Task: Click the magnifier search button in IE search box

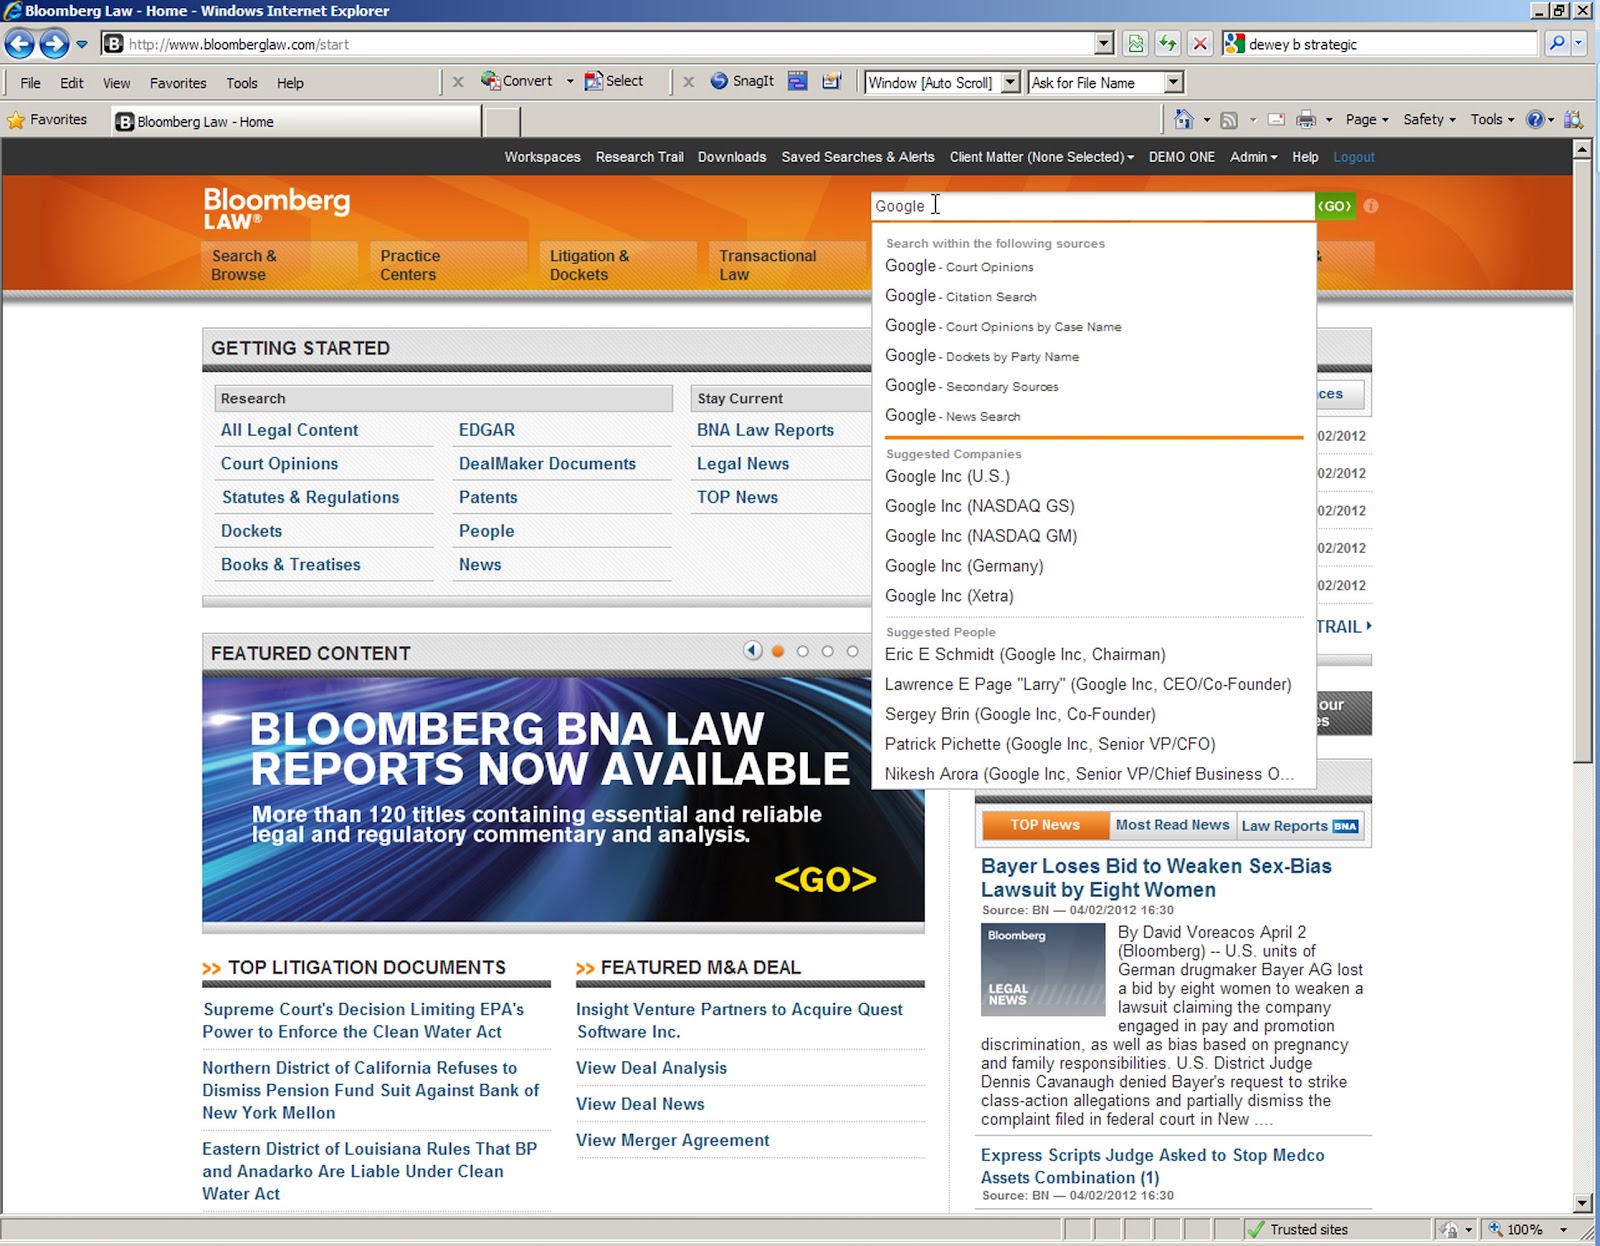Action: (1556, 44)
